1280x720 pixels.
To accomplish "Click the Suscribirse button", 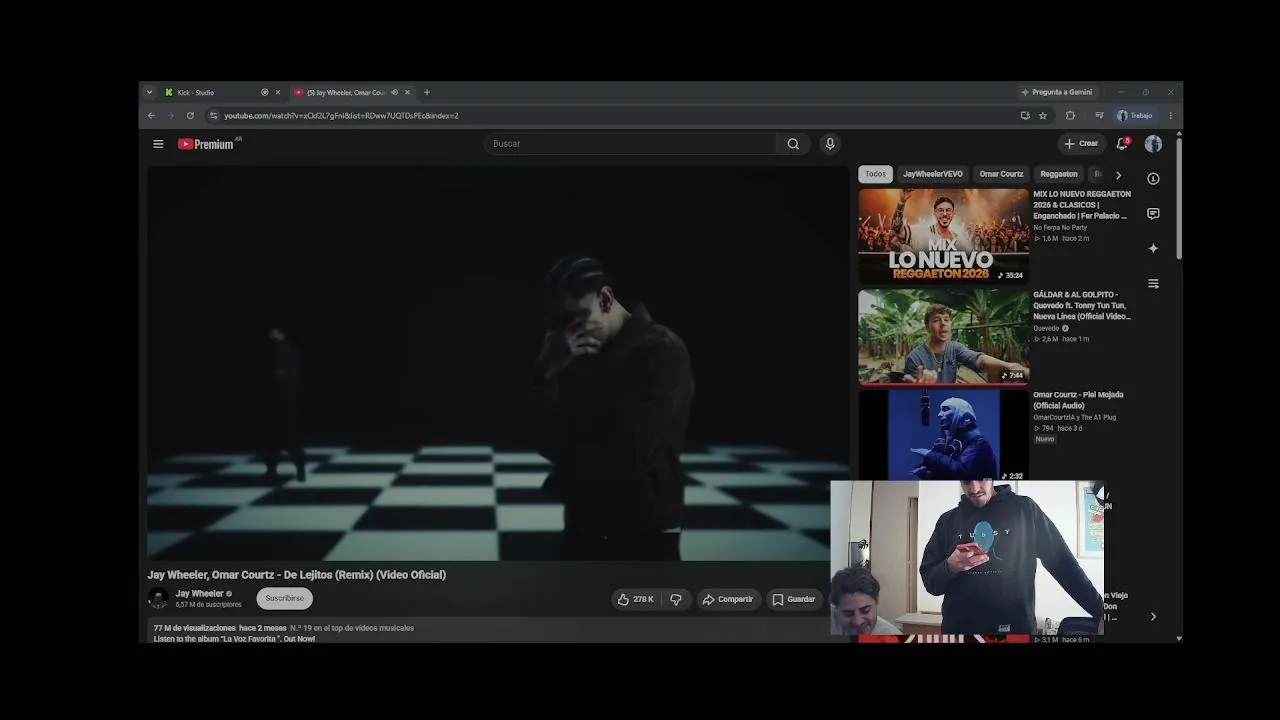I will pyautogui.click(x=284, y=598).
